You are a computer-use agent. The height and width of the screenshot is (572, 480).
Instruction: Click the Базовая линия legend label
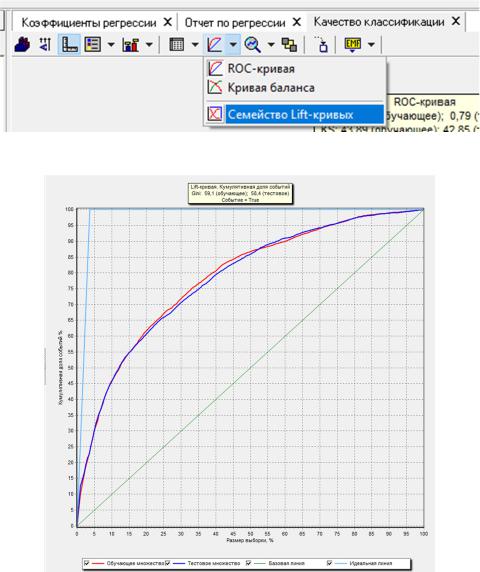point(286,563)
